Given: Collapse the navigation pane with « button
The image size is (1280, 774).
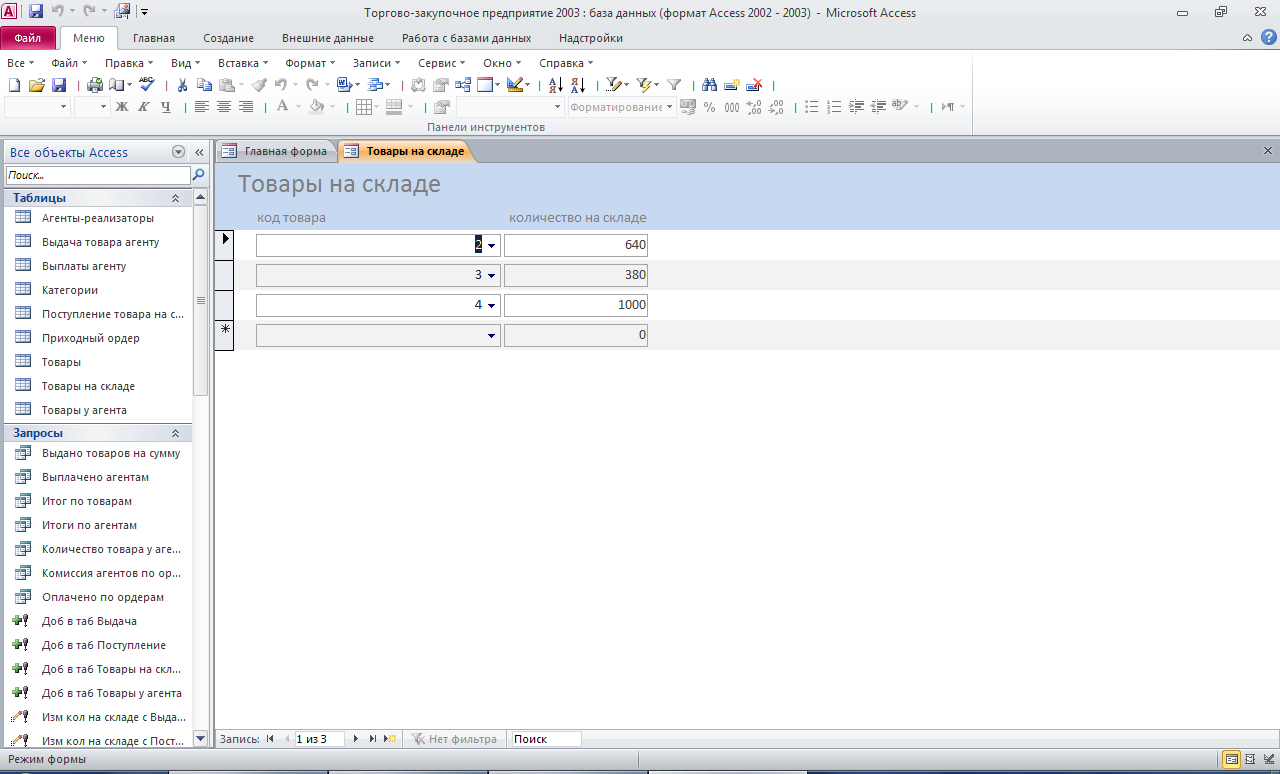Looking at the screenshot, I should 199,152.
